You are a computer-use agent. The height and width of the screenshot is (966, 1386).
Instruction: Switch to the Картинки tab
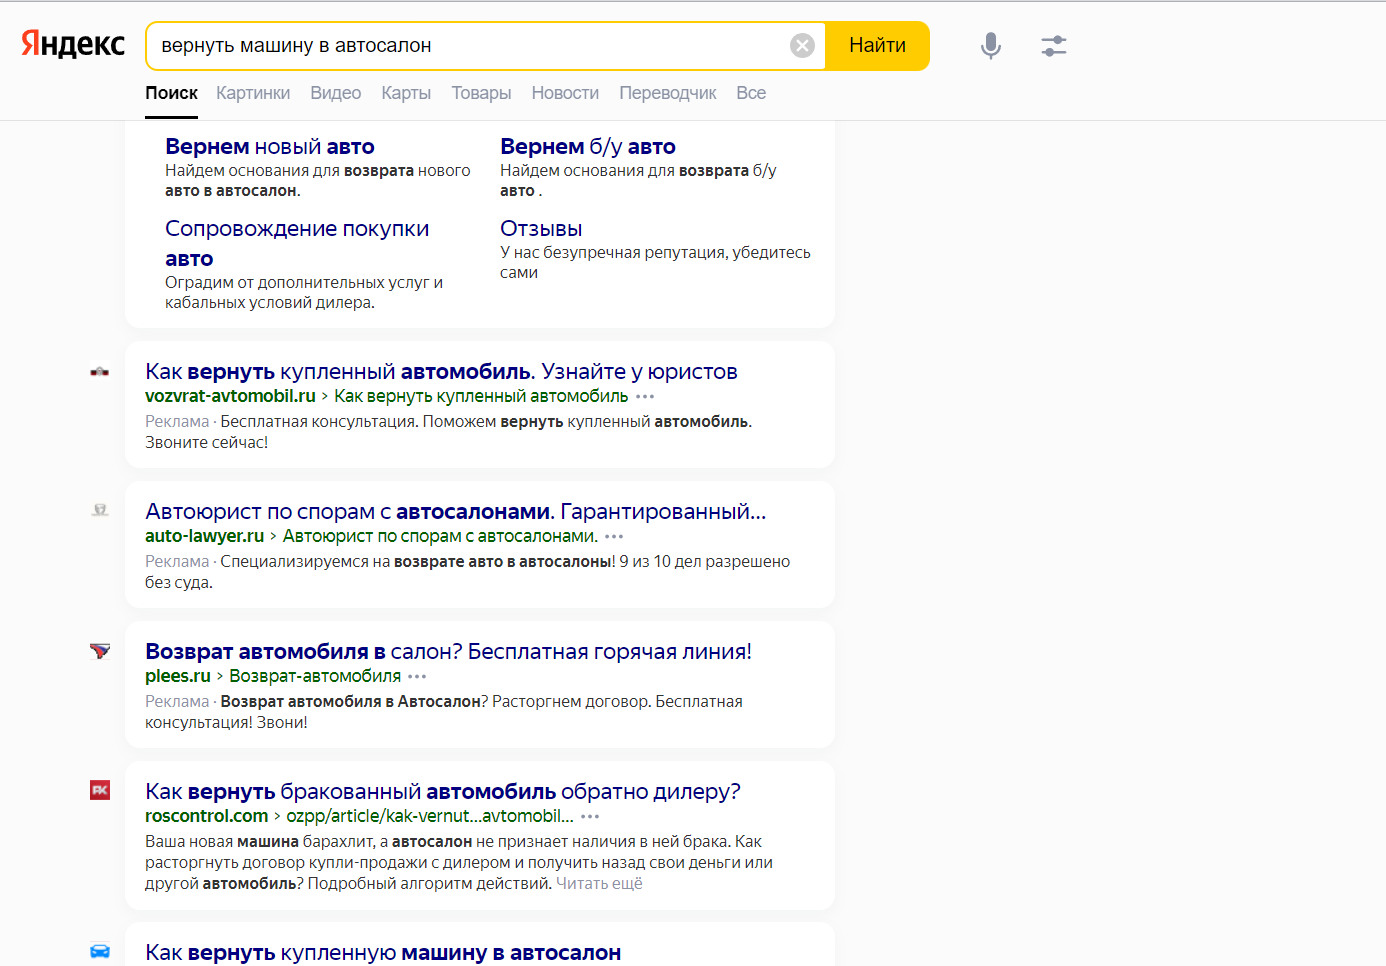coord(253,93)
